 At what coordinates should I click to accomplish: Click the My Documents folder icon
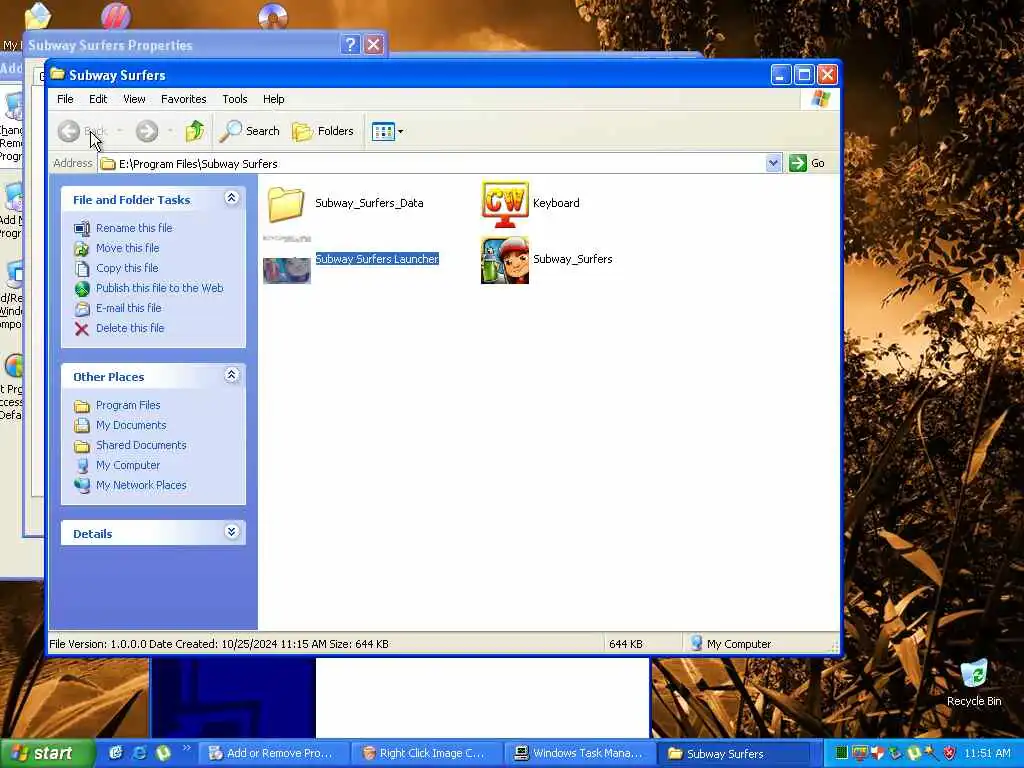(82, 426)
